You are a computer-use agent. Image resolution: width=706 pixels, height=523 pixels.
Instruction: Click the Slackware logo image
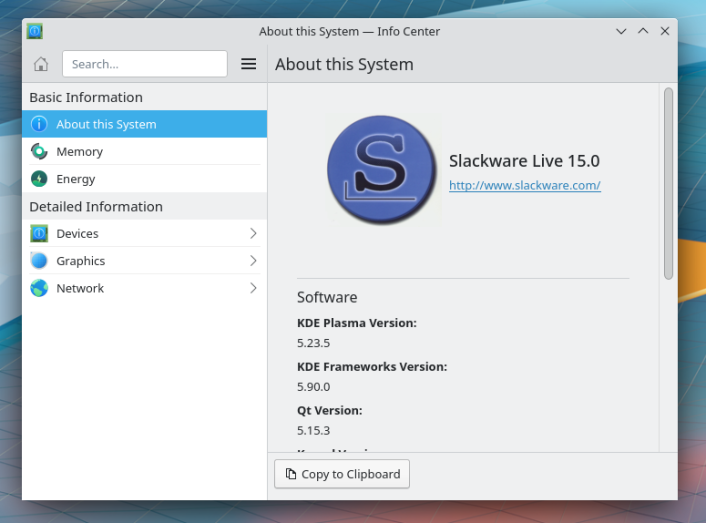pyautogui.click(x=382, y=170)
